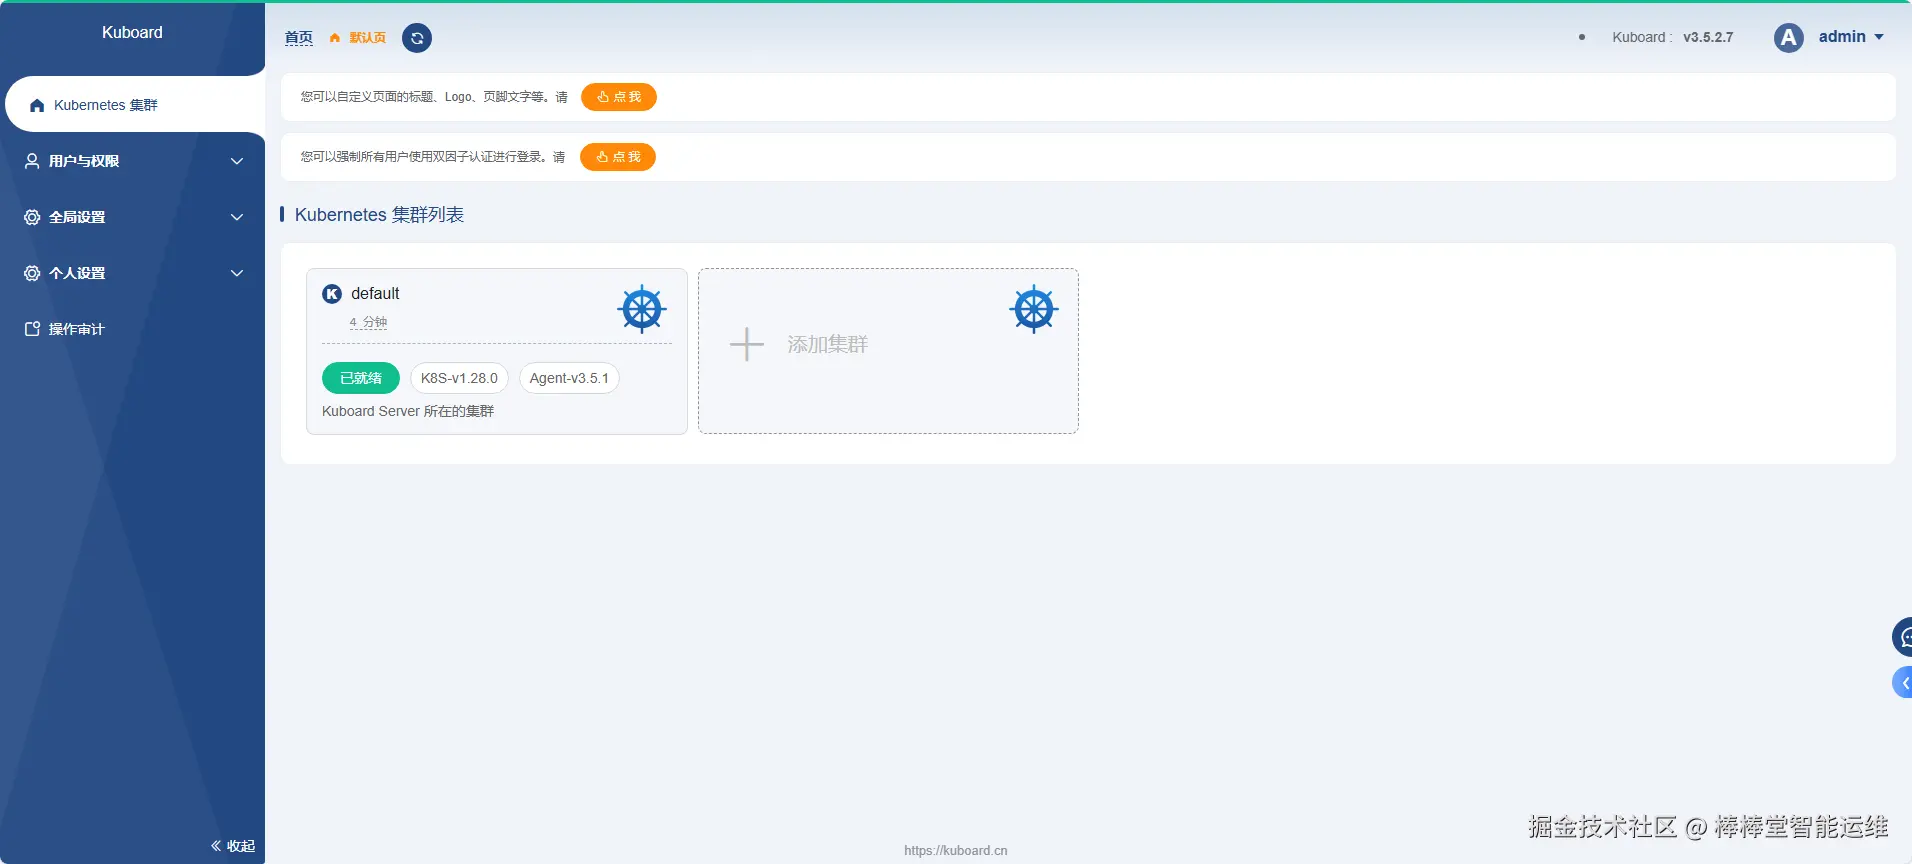The width and height of the screenshot is (1912, 864).
Task: Click the 用户与权限 person icon
Action: pos(32,161)
